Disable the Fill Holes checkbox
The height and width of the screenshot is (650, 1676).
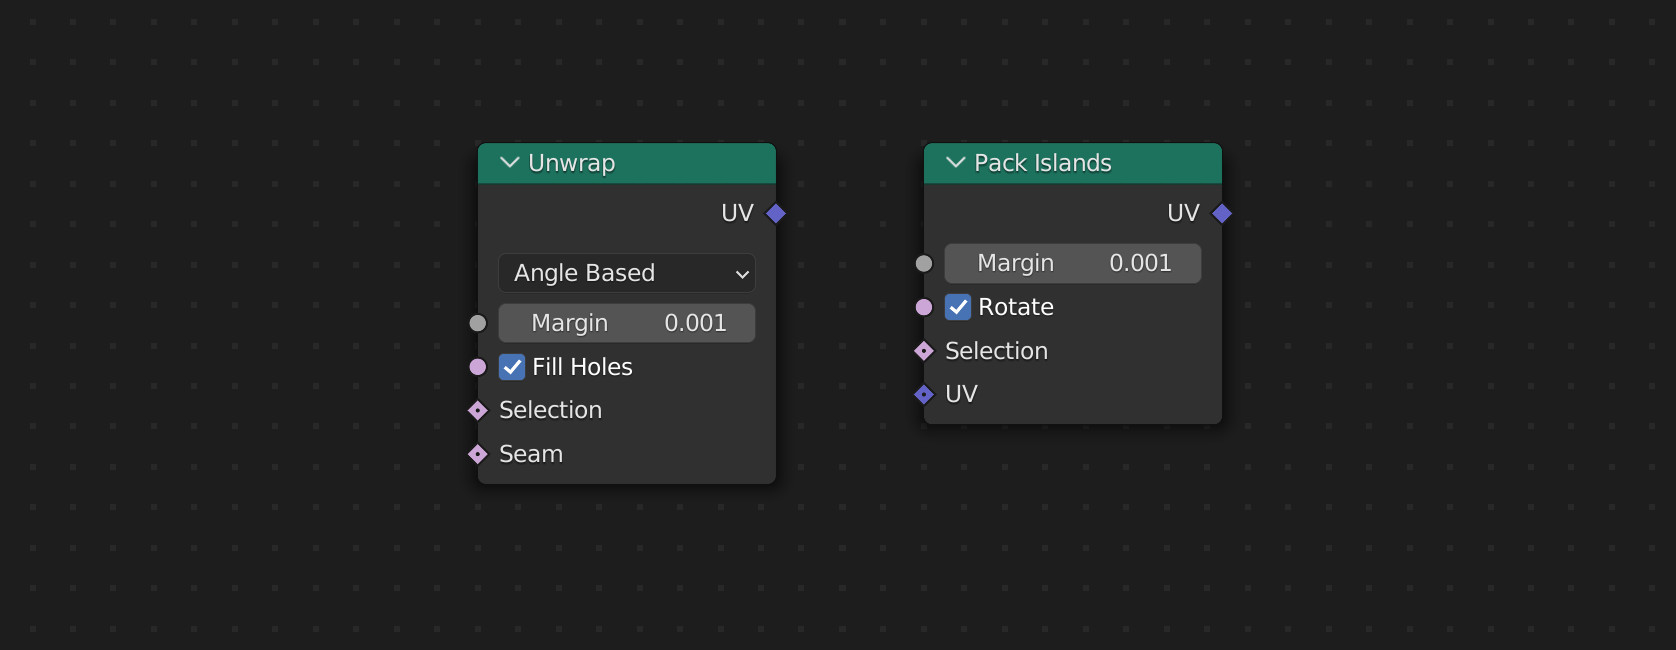(x=512, y=367)
